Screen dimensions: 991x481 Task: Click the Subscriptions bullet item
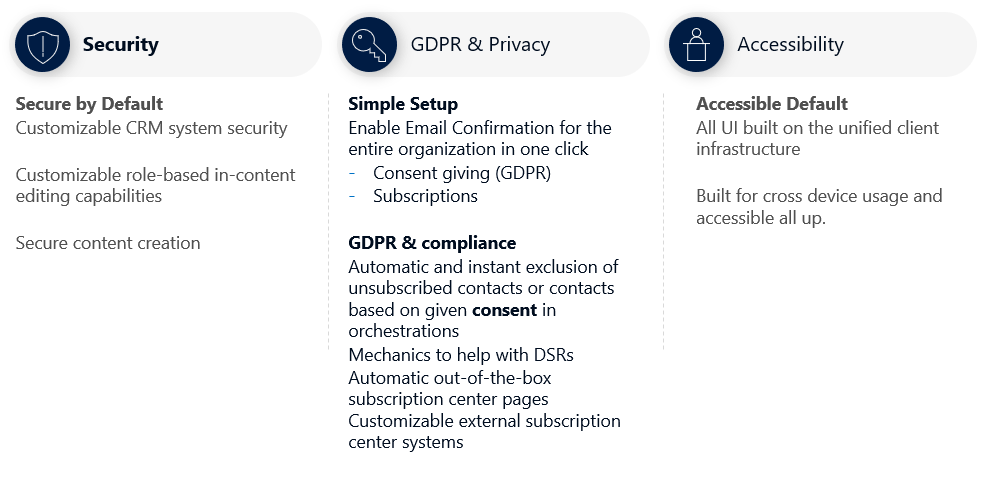coord(425,196)
